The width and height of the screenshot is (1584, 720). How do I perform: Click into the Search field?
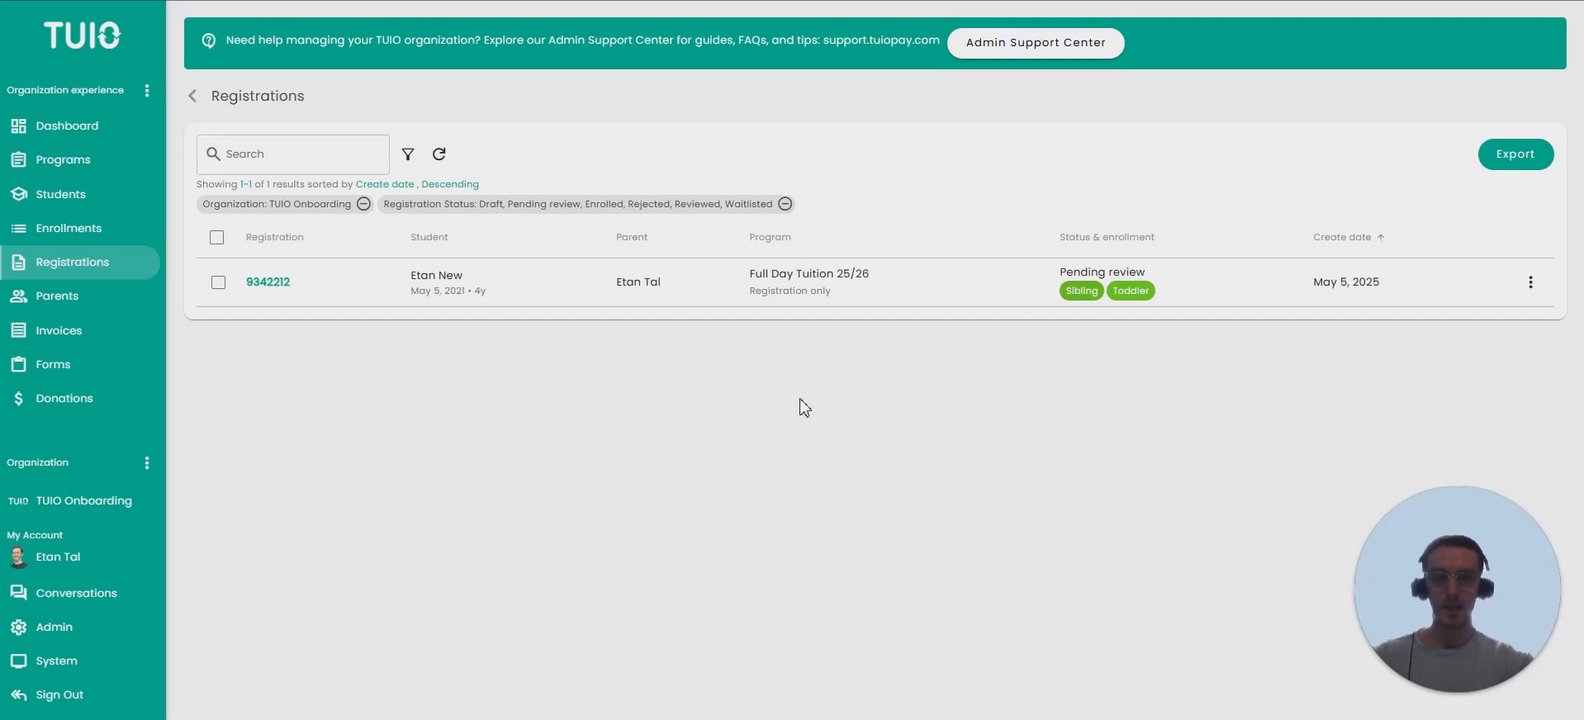click(293, 154)
